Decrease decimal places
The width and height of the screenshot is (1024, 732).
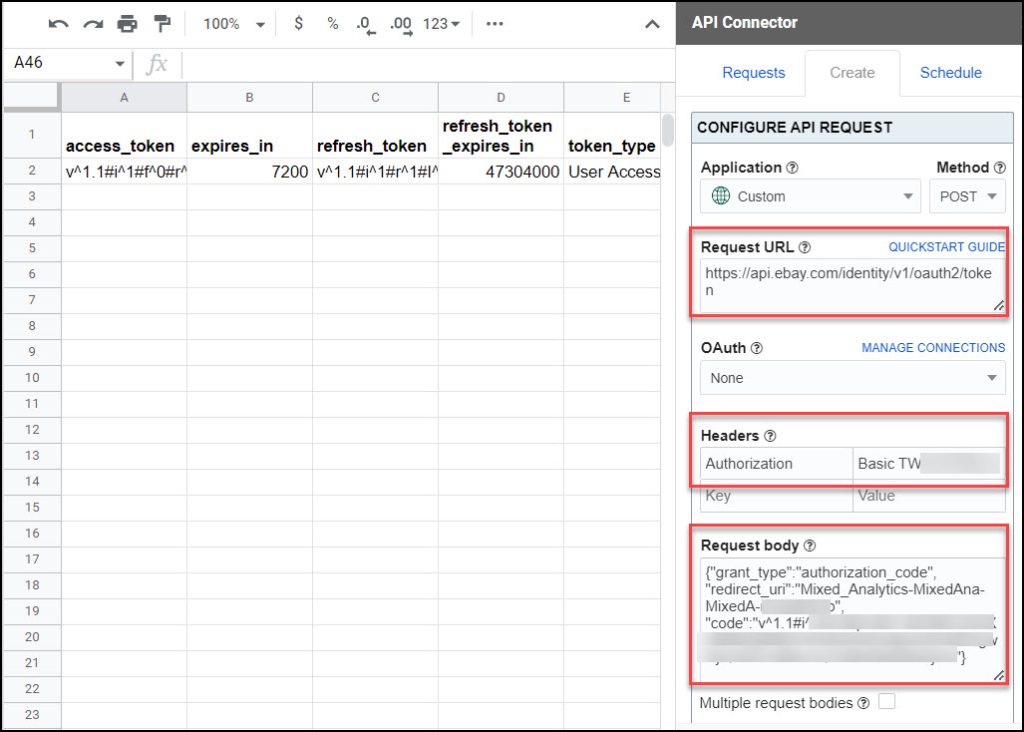point(366,25)
